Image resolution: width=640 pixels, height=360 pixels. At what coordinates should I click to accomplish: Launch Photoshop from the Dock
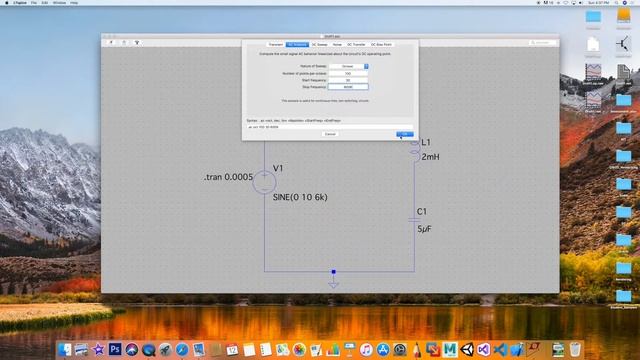point(115,349)
